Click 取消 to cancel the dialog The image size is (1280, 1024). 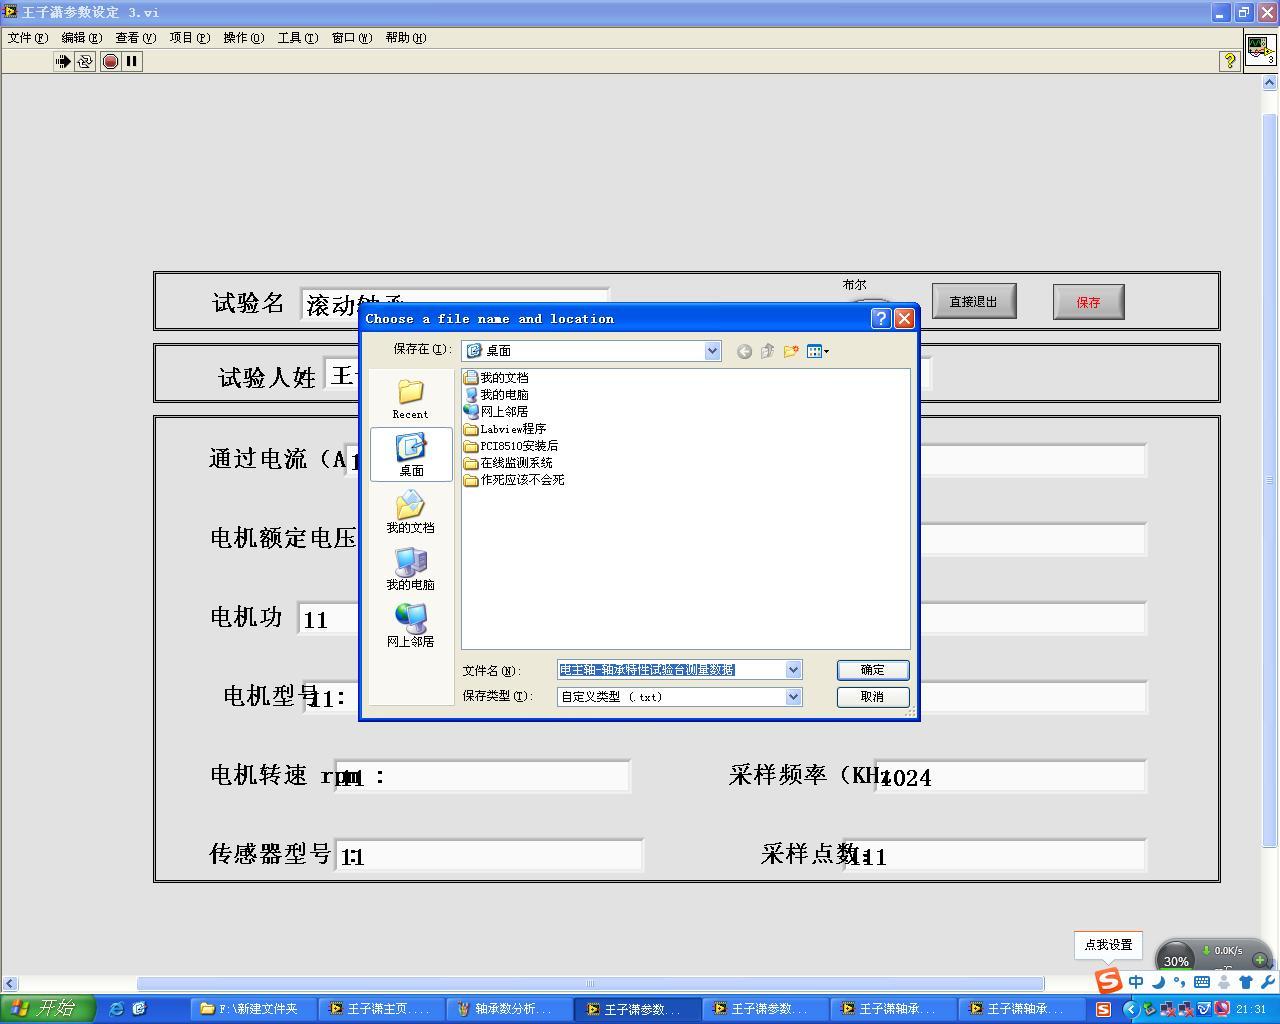873,696
